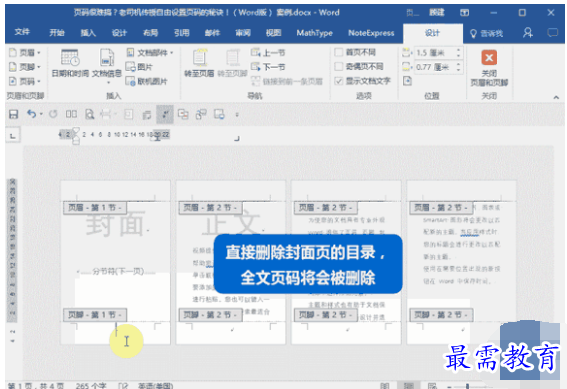Click the two-page Read Mode icon
Viewport: 567px width, 389px height.
click(x=71, y=114)
